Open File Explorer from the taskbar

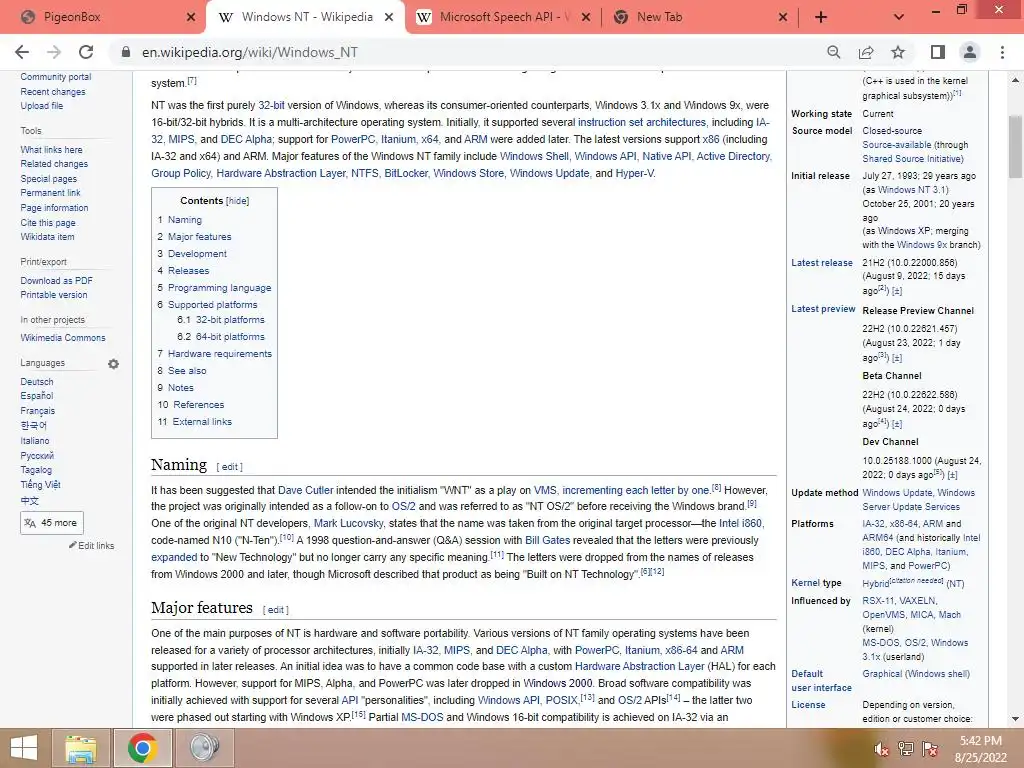coord(80,748)
